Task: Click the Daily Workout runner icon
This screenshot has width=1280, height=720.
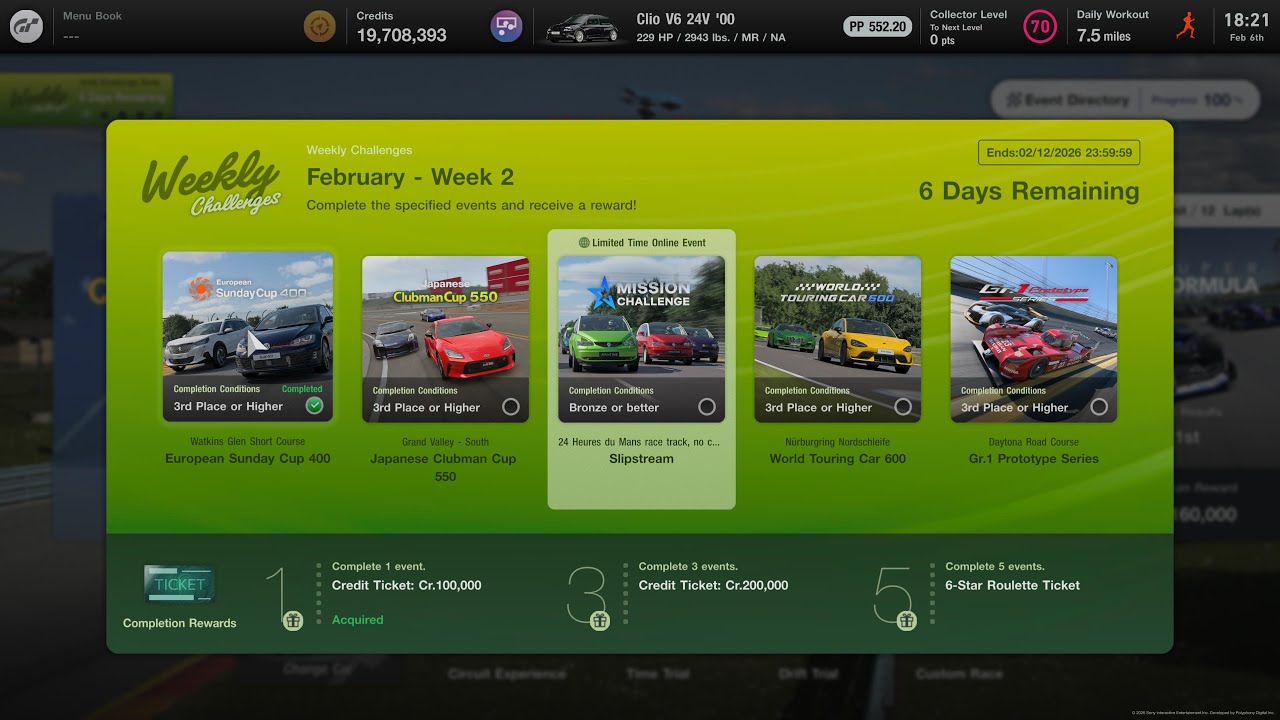Action: point(1187,26)
